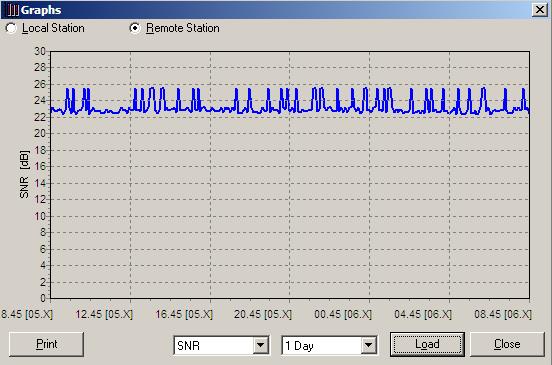This screenshot has height=365, width=552.
Task: Click inside the 1 Day combo box field
Action: (x=322, y=345)
